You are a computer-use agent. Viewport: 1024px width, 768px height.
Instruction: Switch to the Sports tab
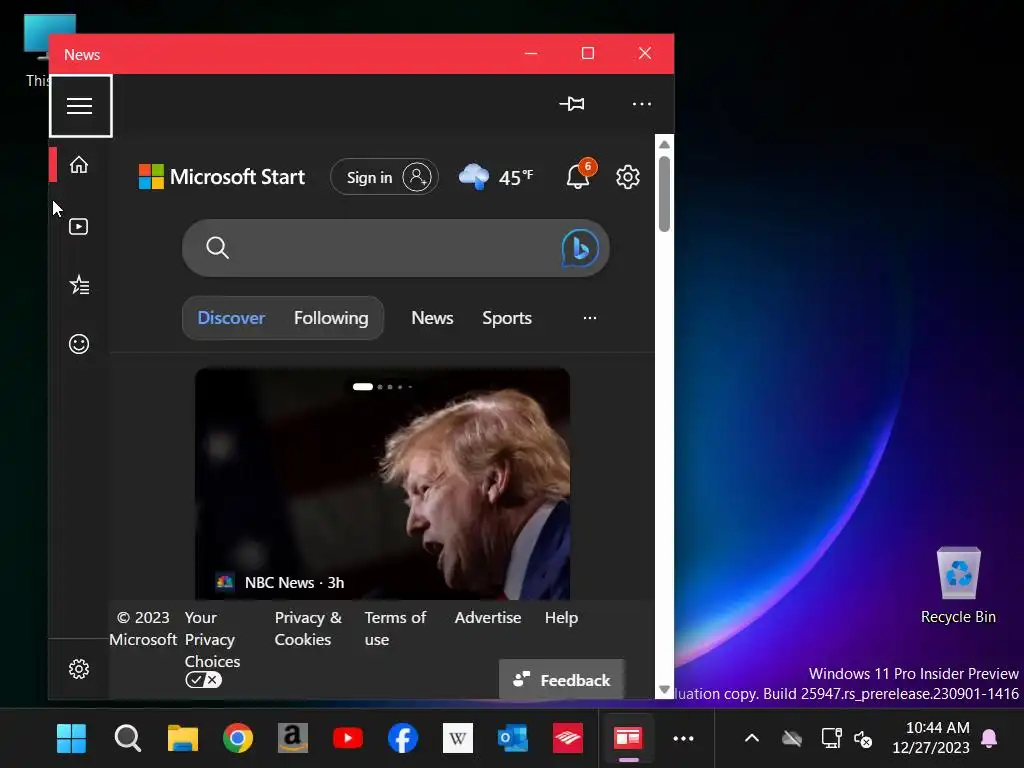coord(507,318)
